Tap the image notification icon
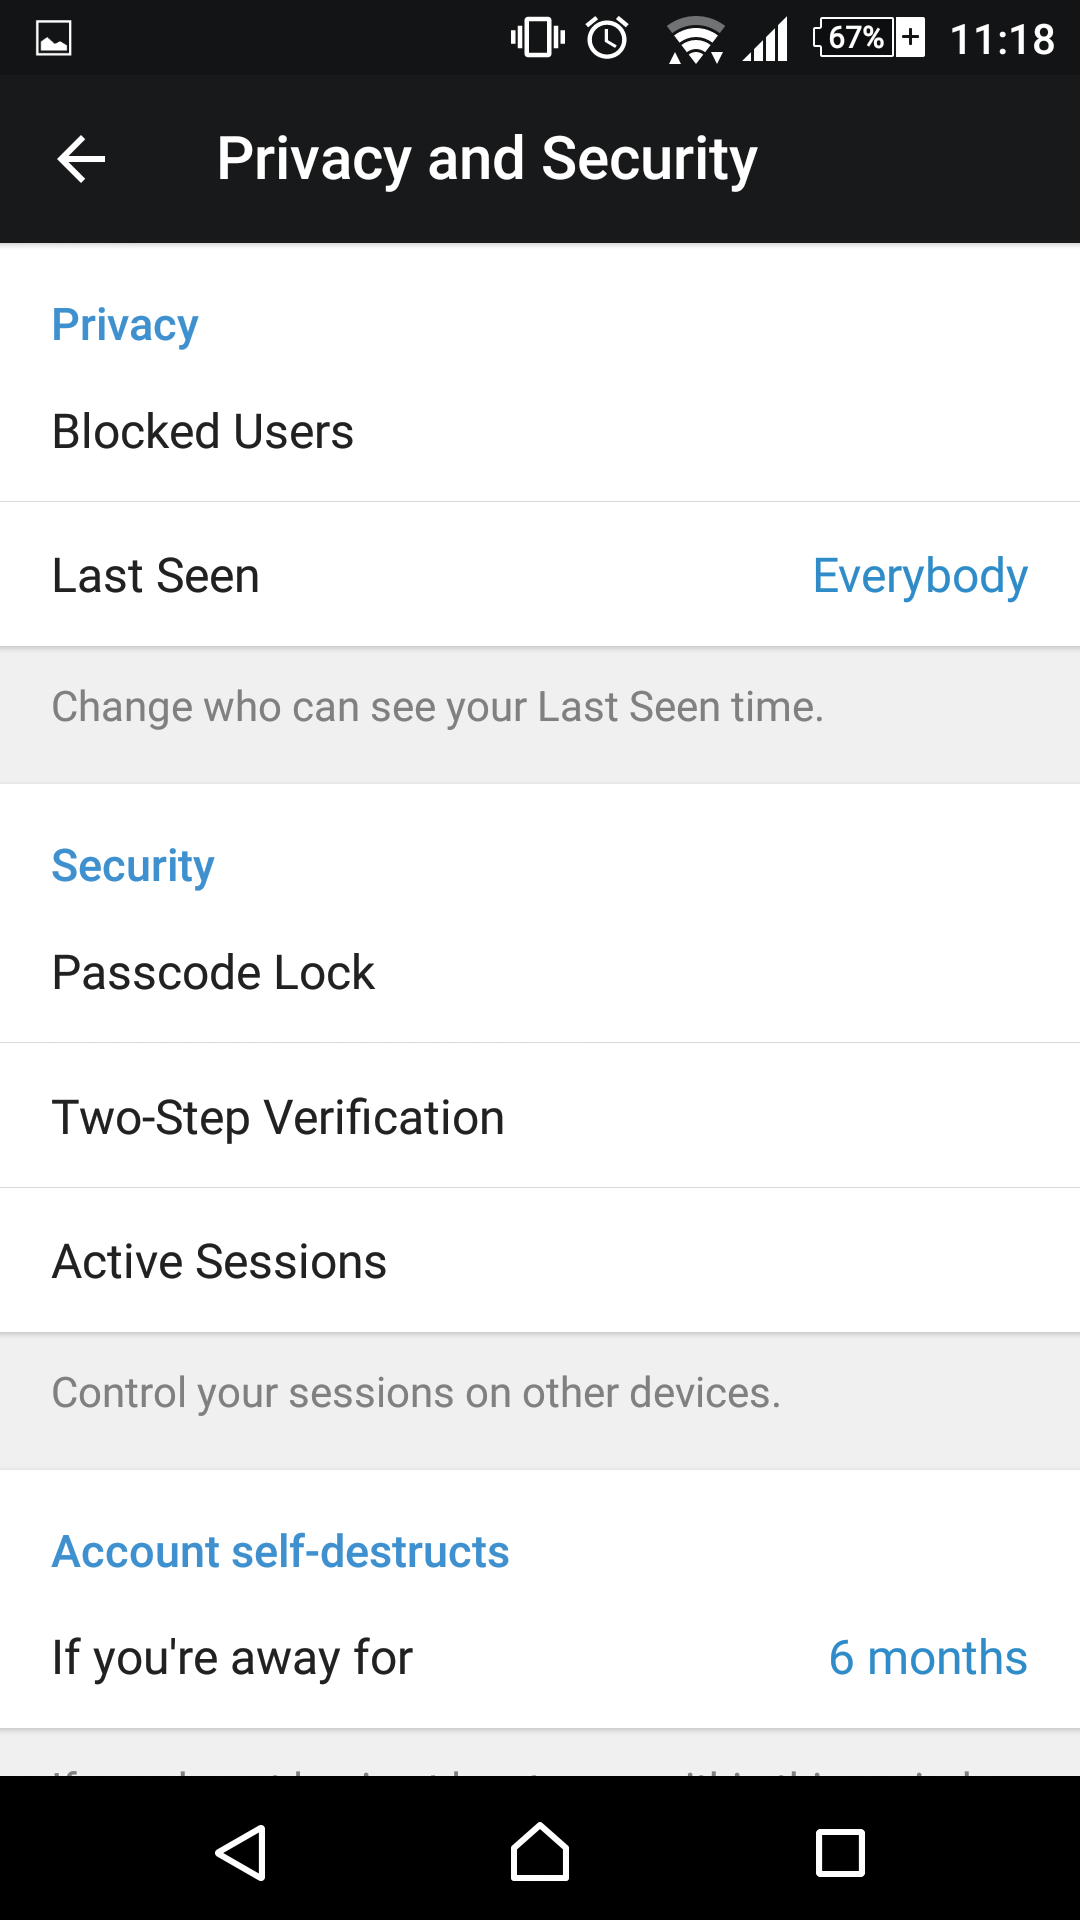 point(54,39)
